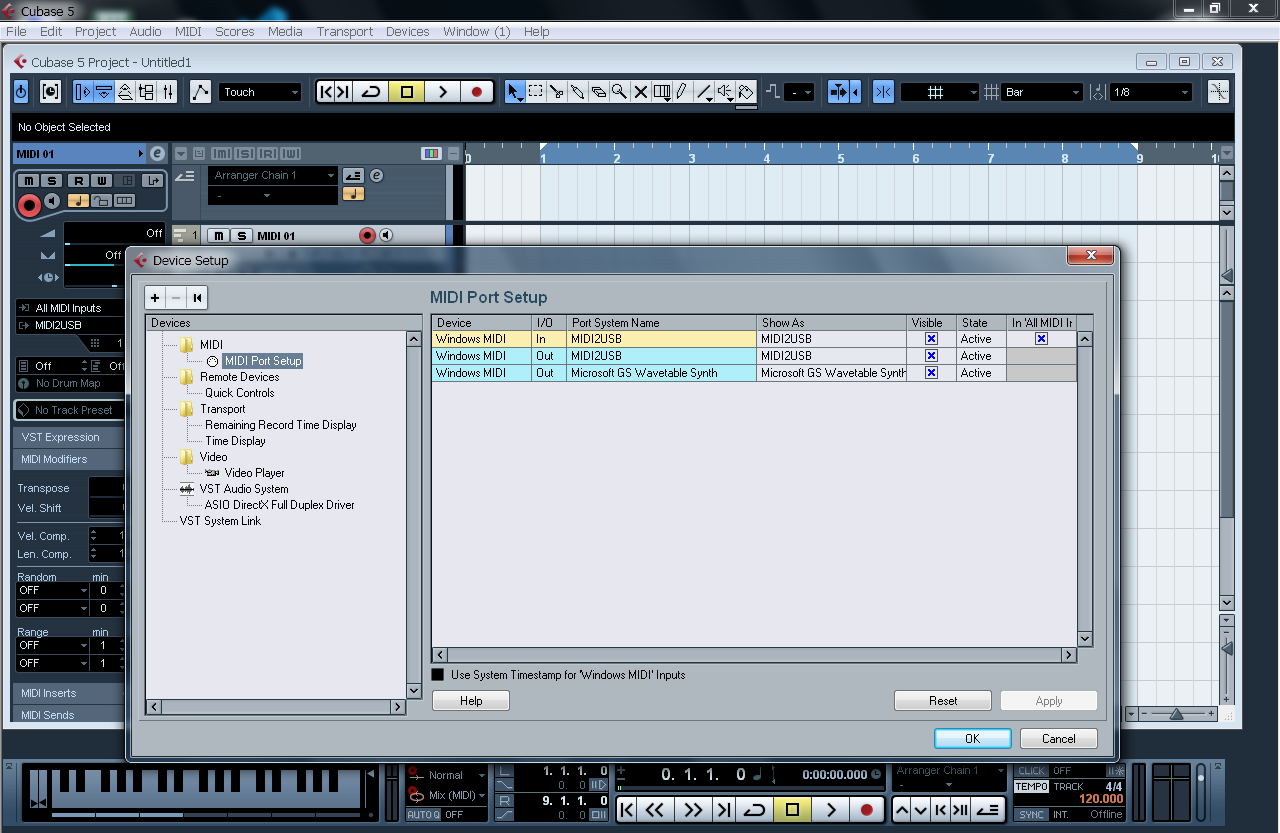Click the Reset button in Device Setup
The height and width of the screenshot is (833, 1280).
pyautogui.click(x=943, y=701)
